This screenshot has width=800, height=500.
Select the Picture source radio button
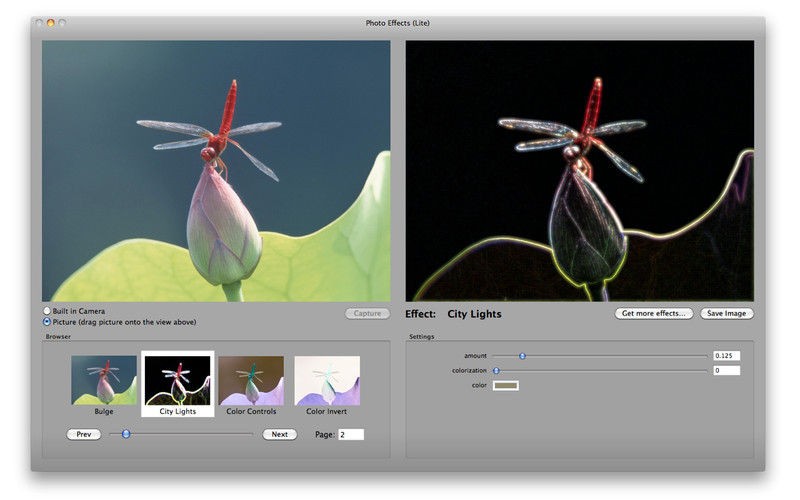point(47,322)
